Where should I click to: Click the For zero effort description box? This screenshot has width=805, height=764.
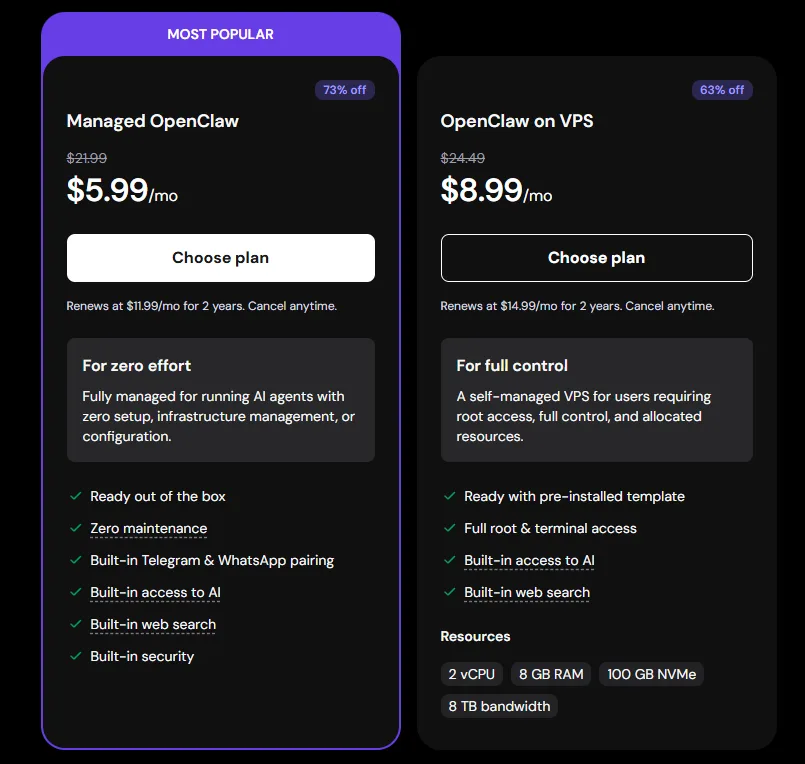220,400
